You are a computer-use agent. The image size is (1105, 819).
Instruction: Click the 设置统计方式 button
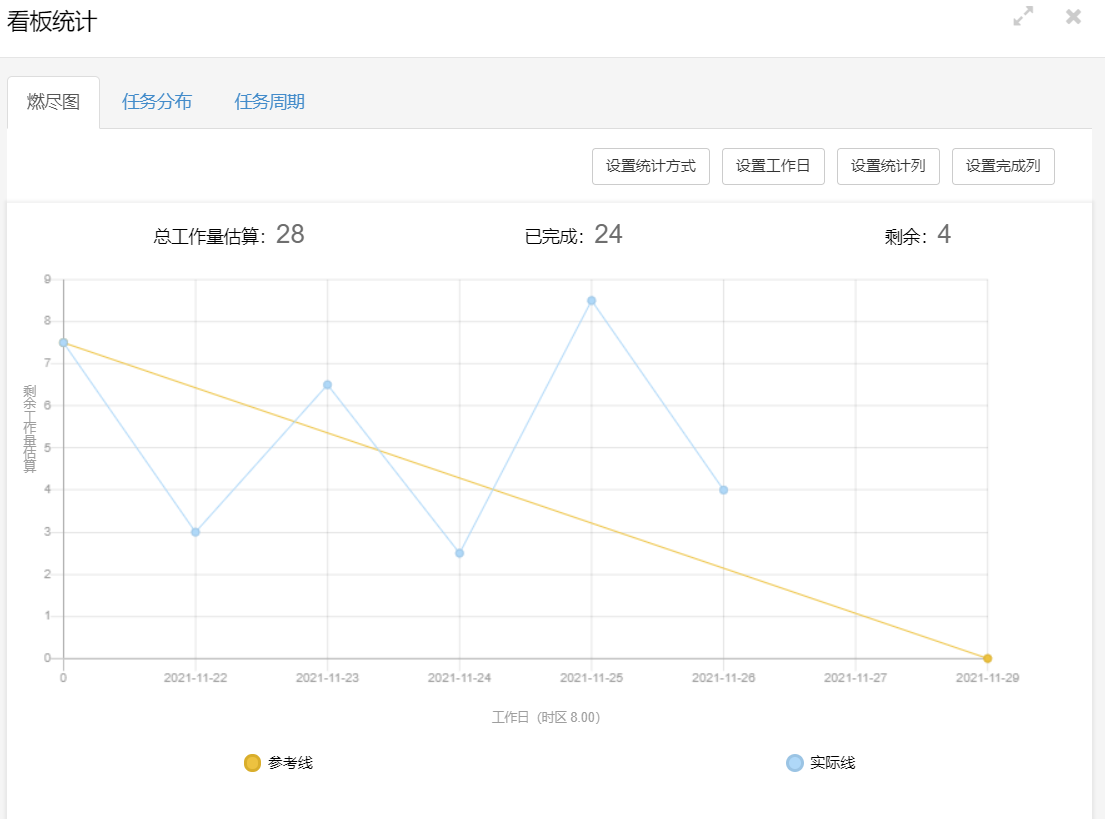650,166
